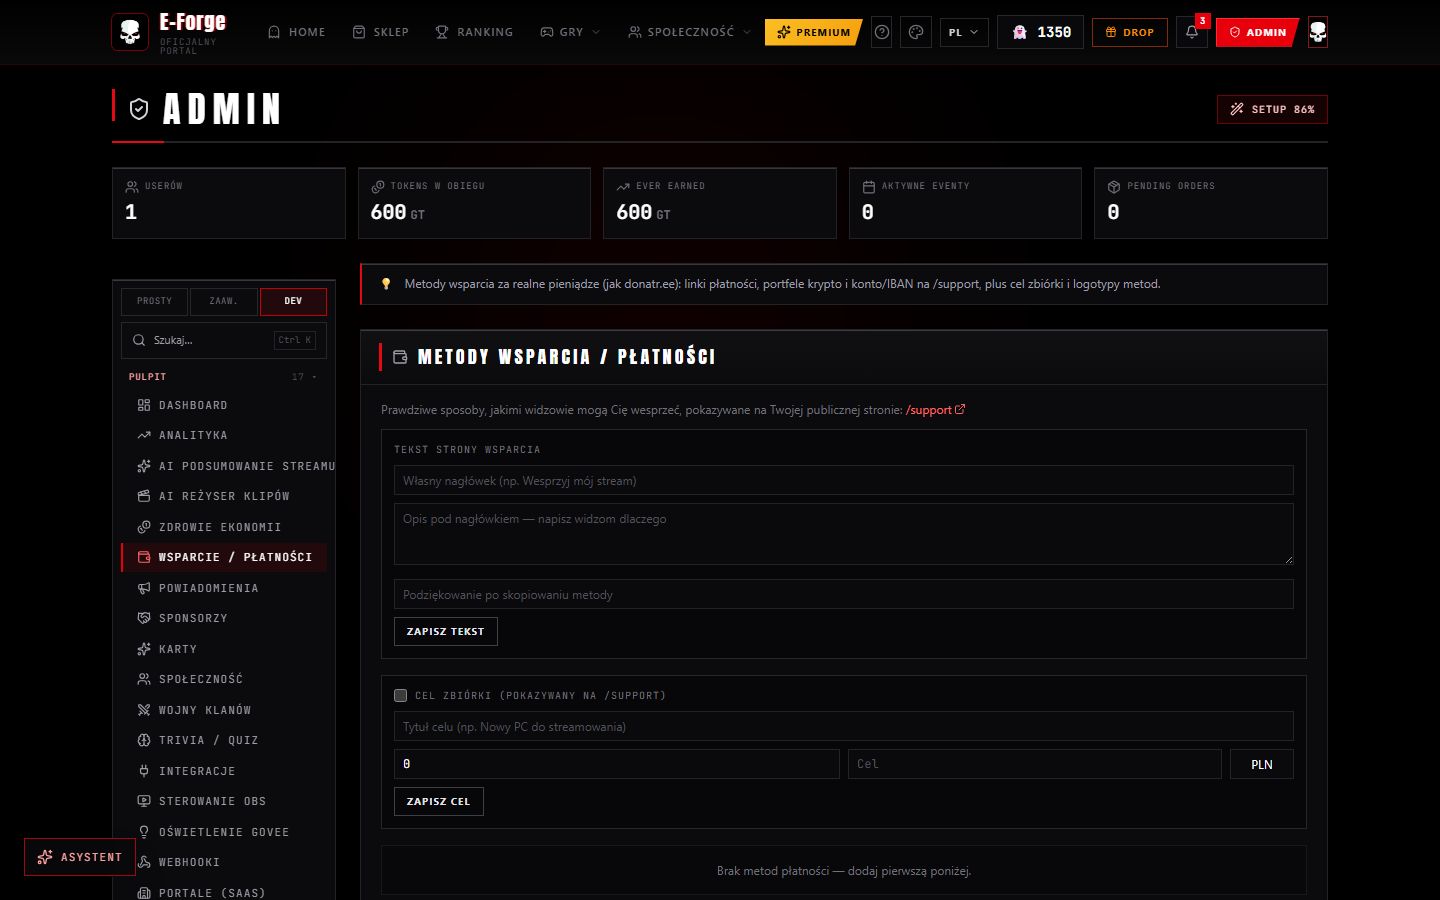Click the skull avatar in the top-right corner

(1318, 32)
